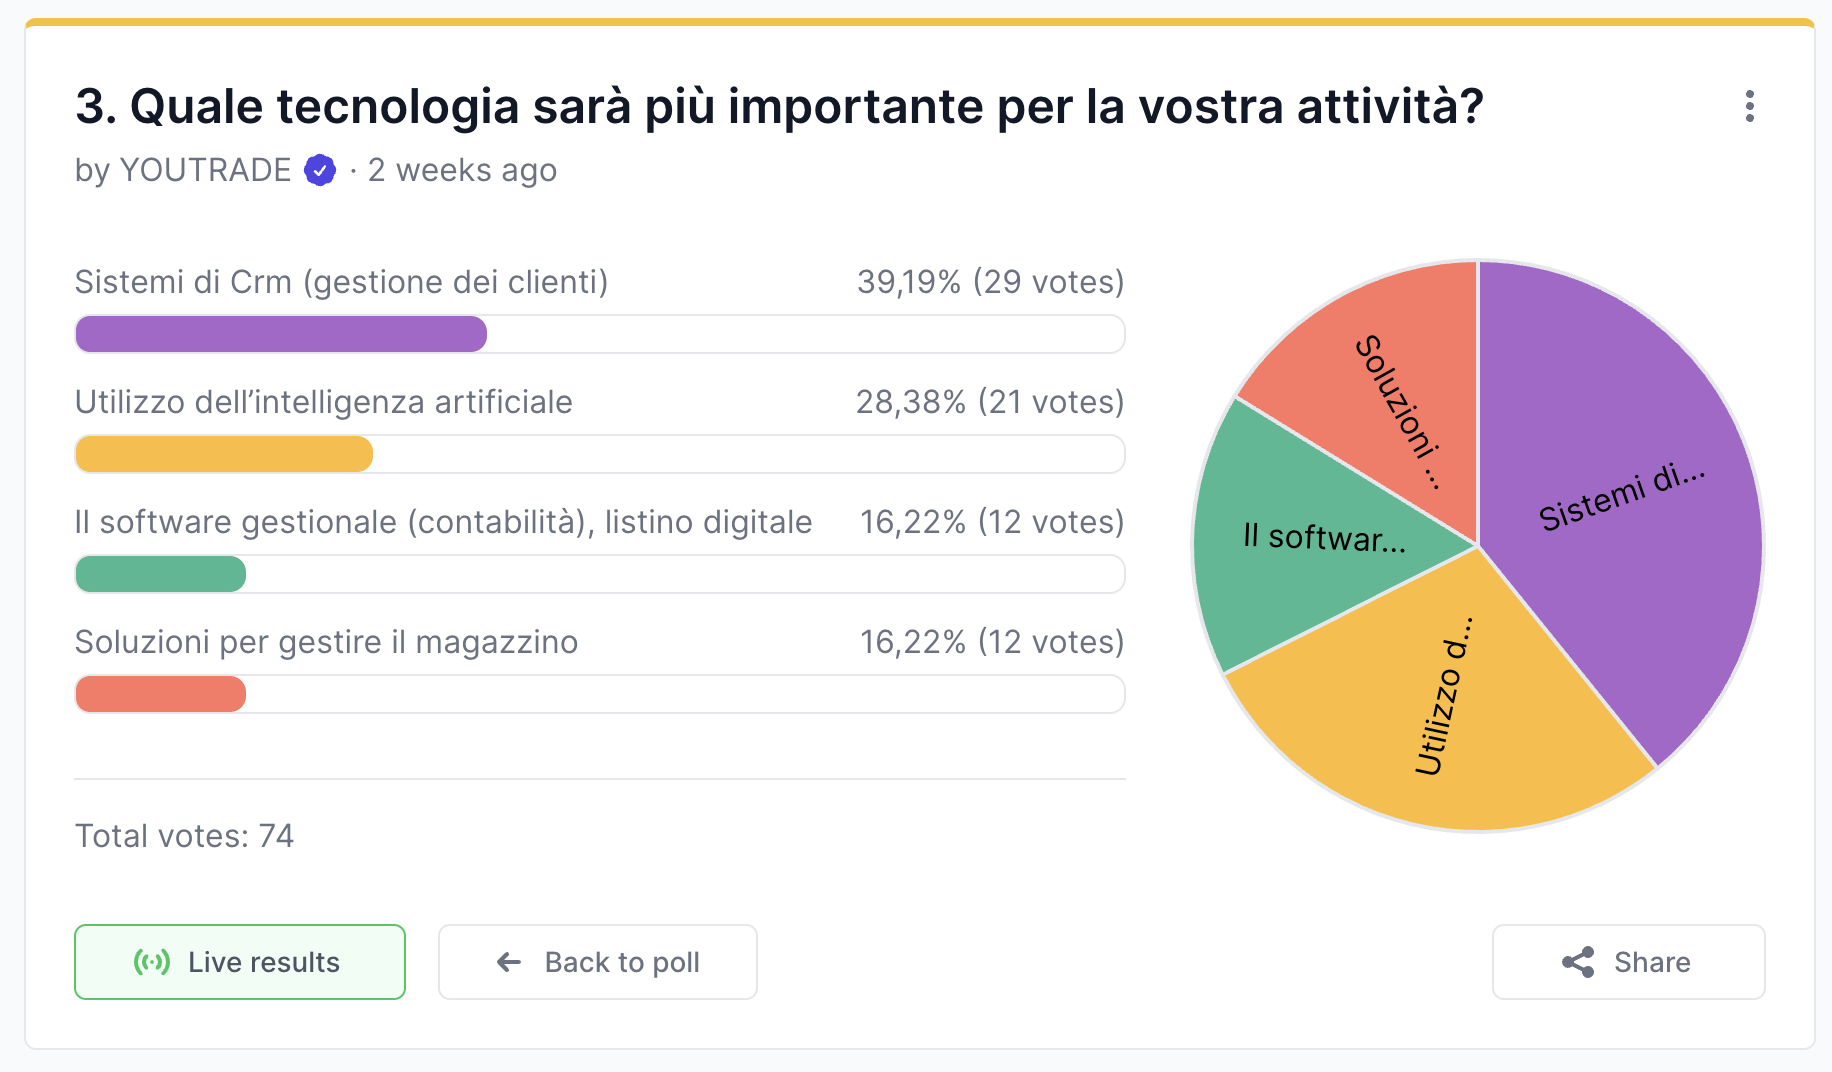Go back to the poll
Image resolution: width=1832 pixels, height=1072 pixels.
tap(597, 962)
